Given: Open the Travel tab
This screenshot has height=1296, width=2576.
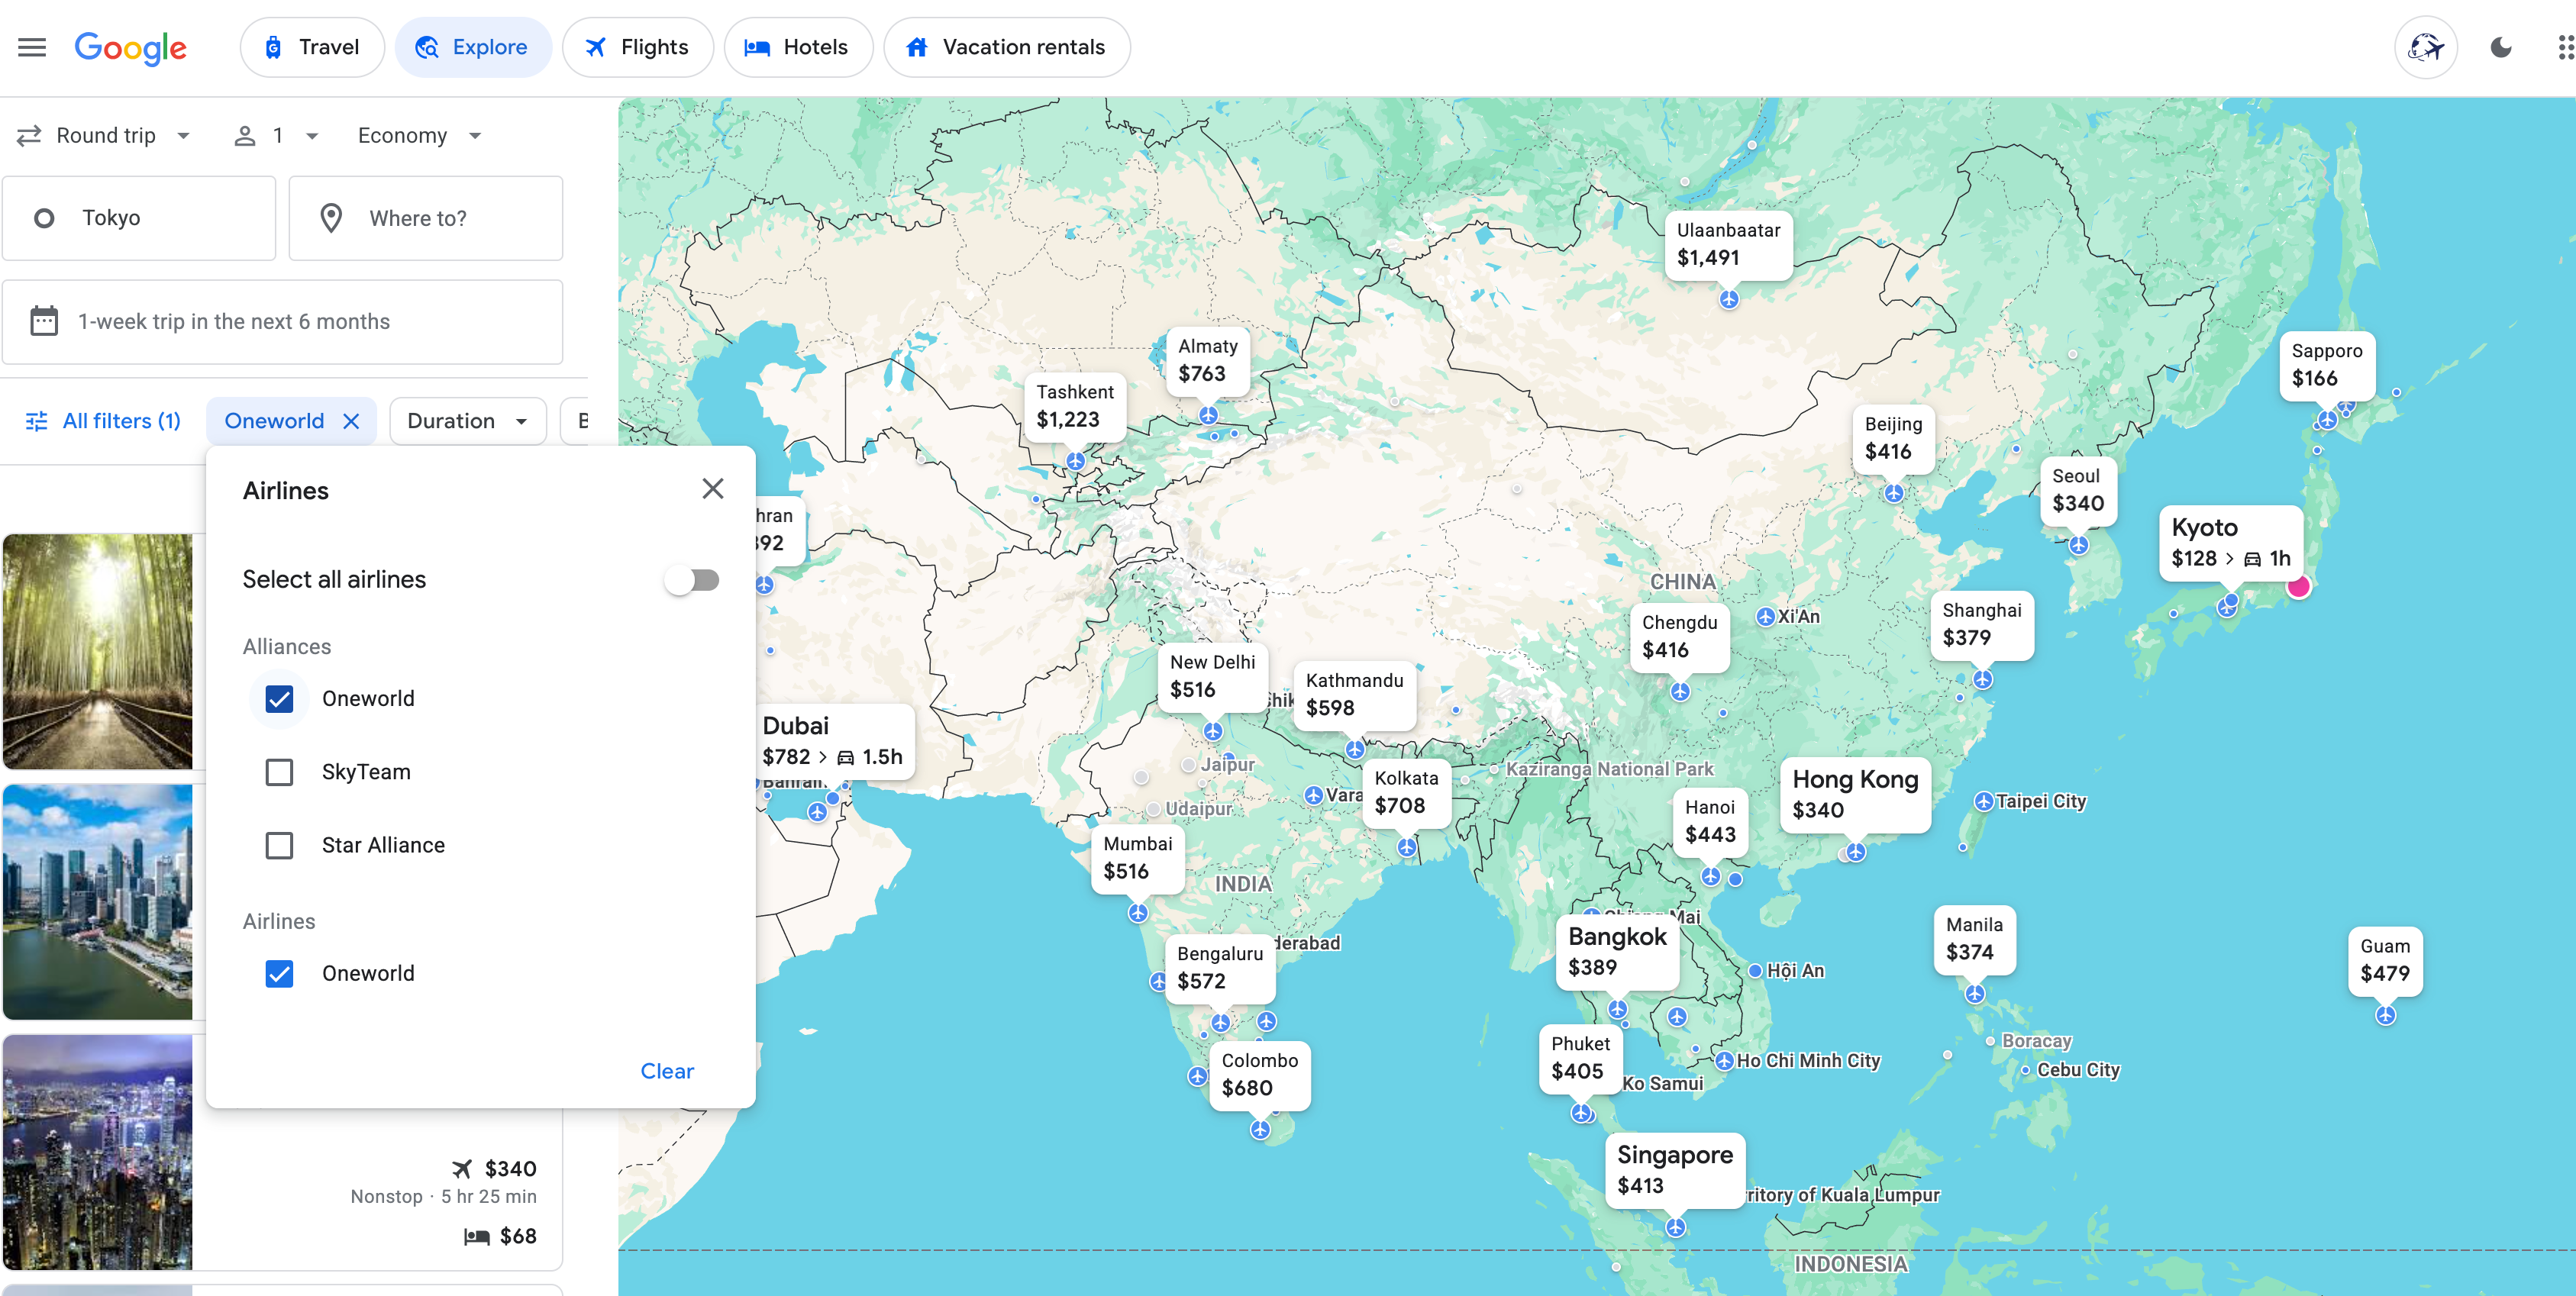Looking at the screenshot, I should pyautogui.click(x=312, y=47).
